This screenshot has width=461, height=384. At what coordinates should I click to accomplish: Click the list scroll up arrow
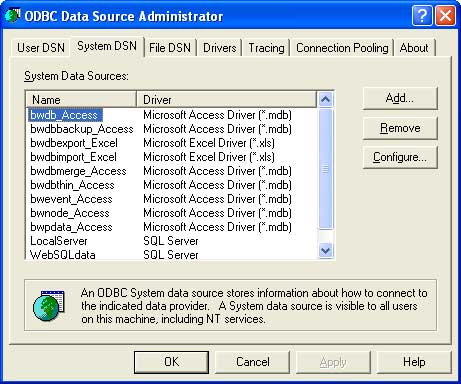325,99
